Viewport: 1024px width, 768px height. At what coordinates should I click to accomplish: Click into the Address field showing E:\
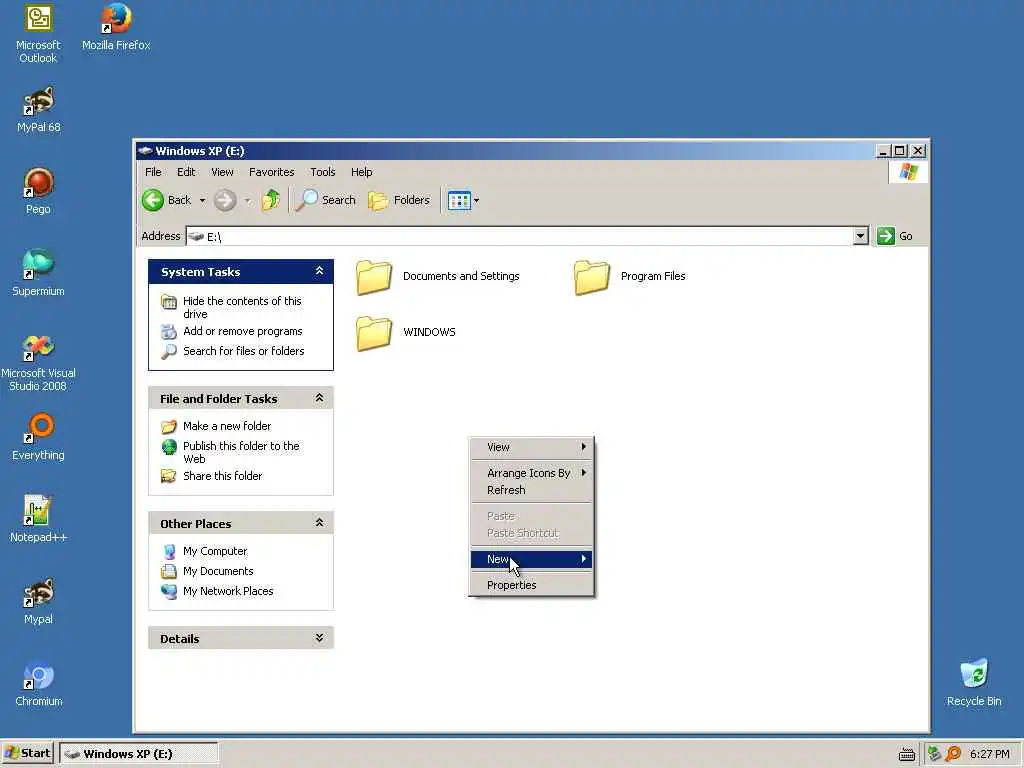pyautogui.click(x=520, y=236)
